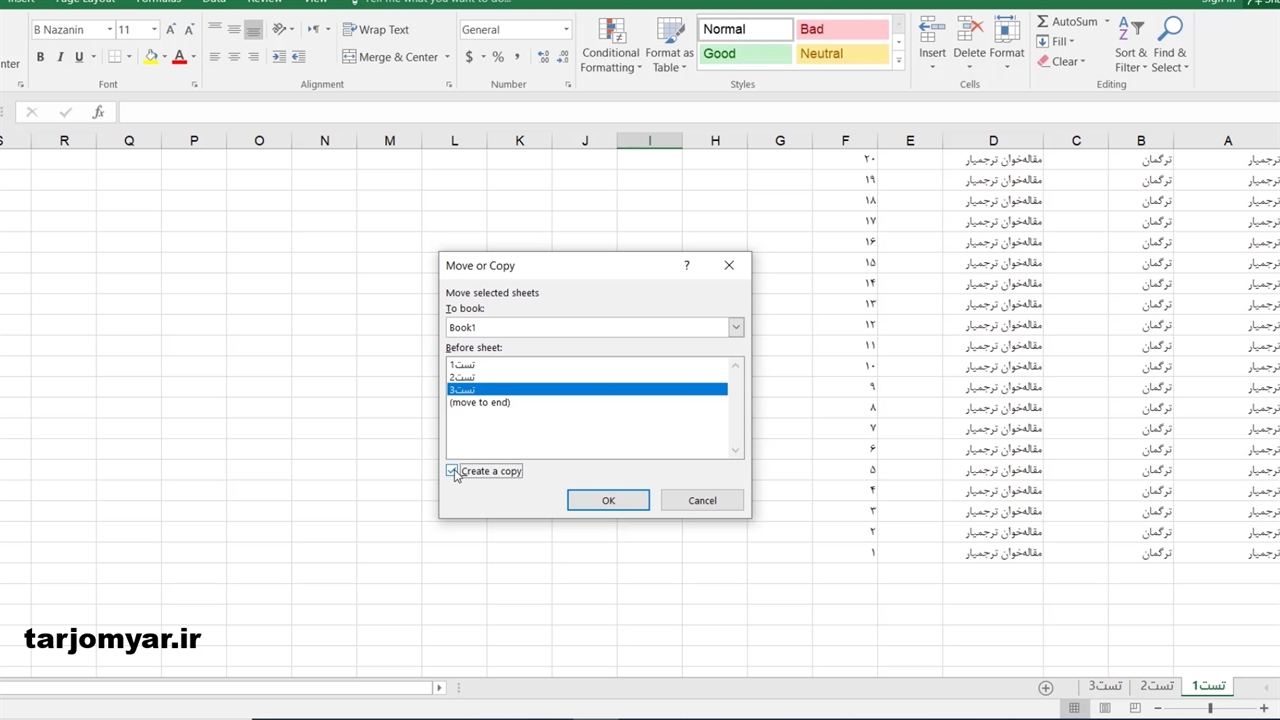Open the font name dropdown
This screenshot has width=1280, height=720.
[x=109, y=30]
